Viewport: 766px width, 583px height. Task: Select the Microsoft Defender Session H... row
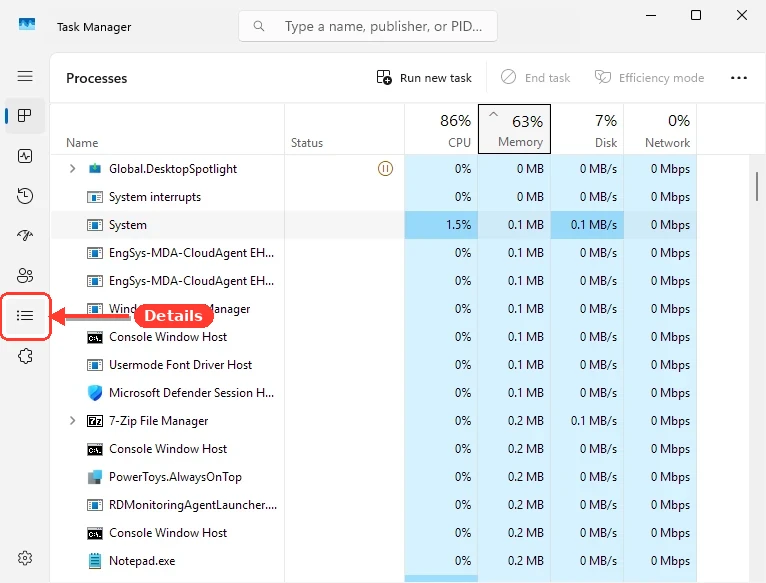click(374, 393)
